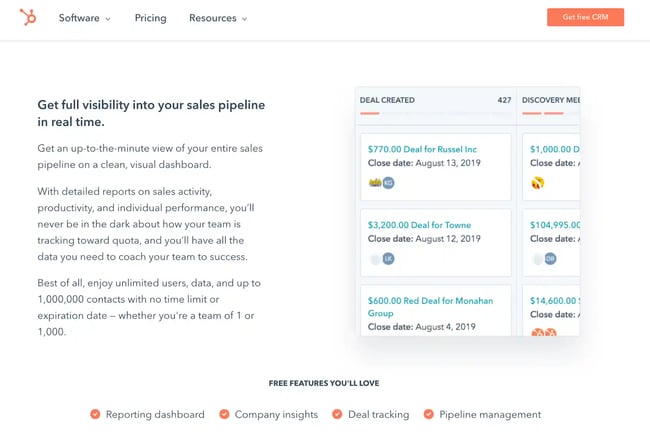650x446 pixels.
Task: Click the LK avatar on Towne deal
Action: point(388,259)
